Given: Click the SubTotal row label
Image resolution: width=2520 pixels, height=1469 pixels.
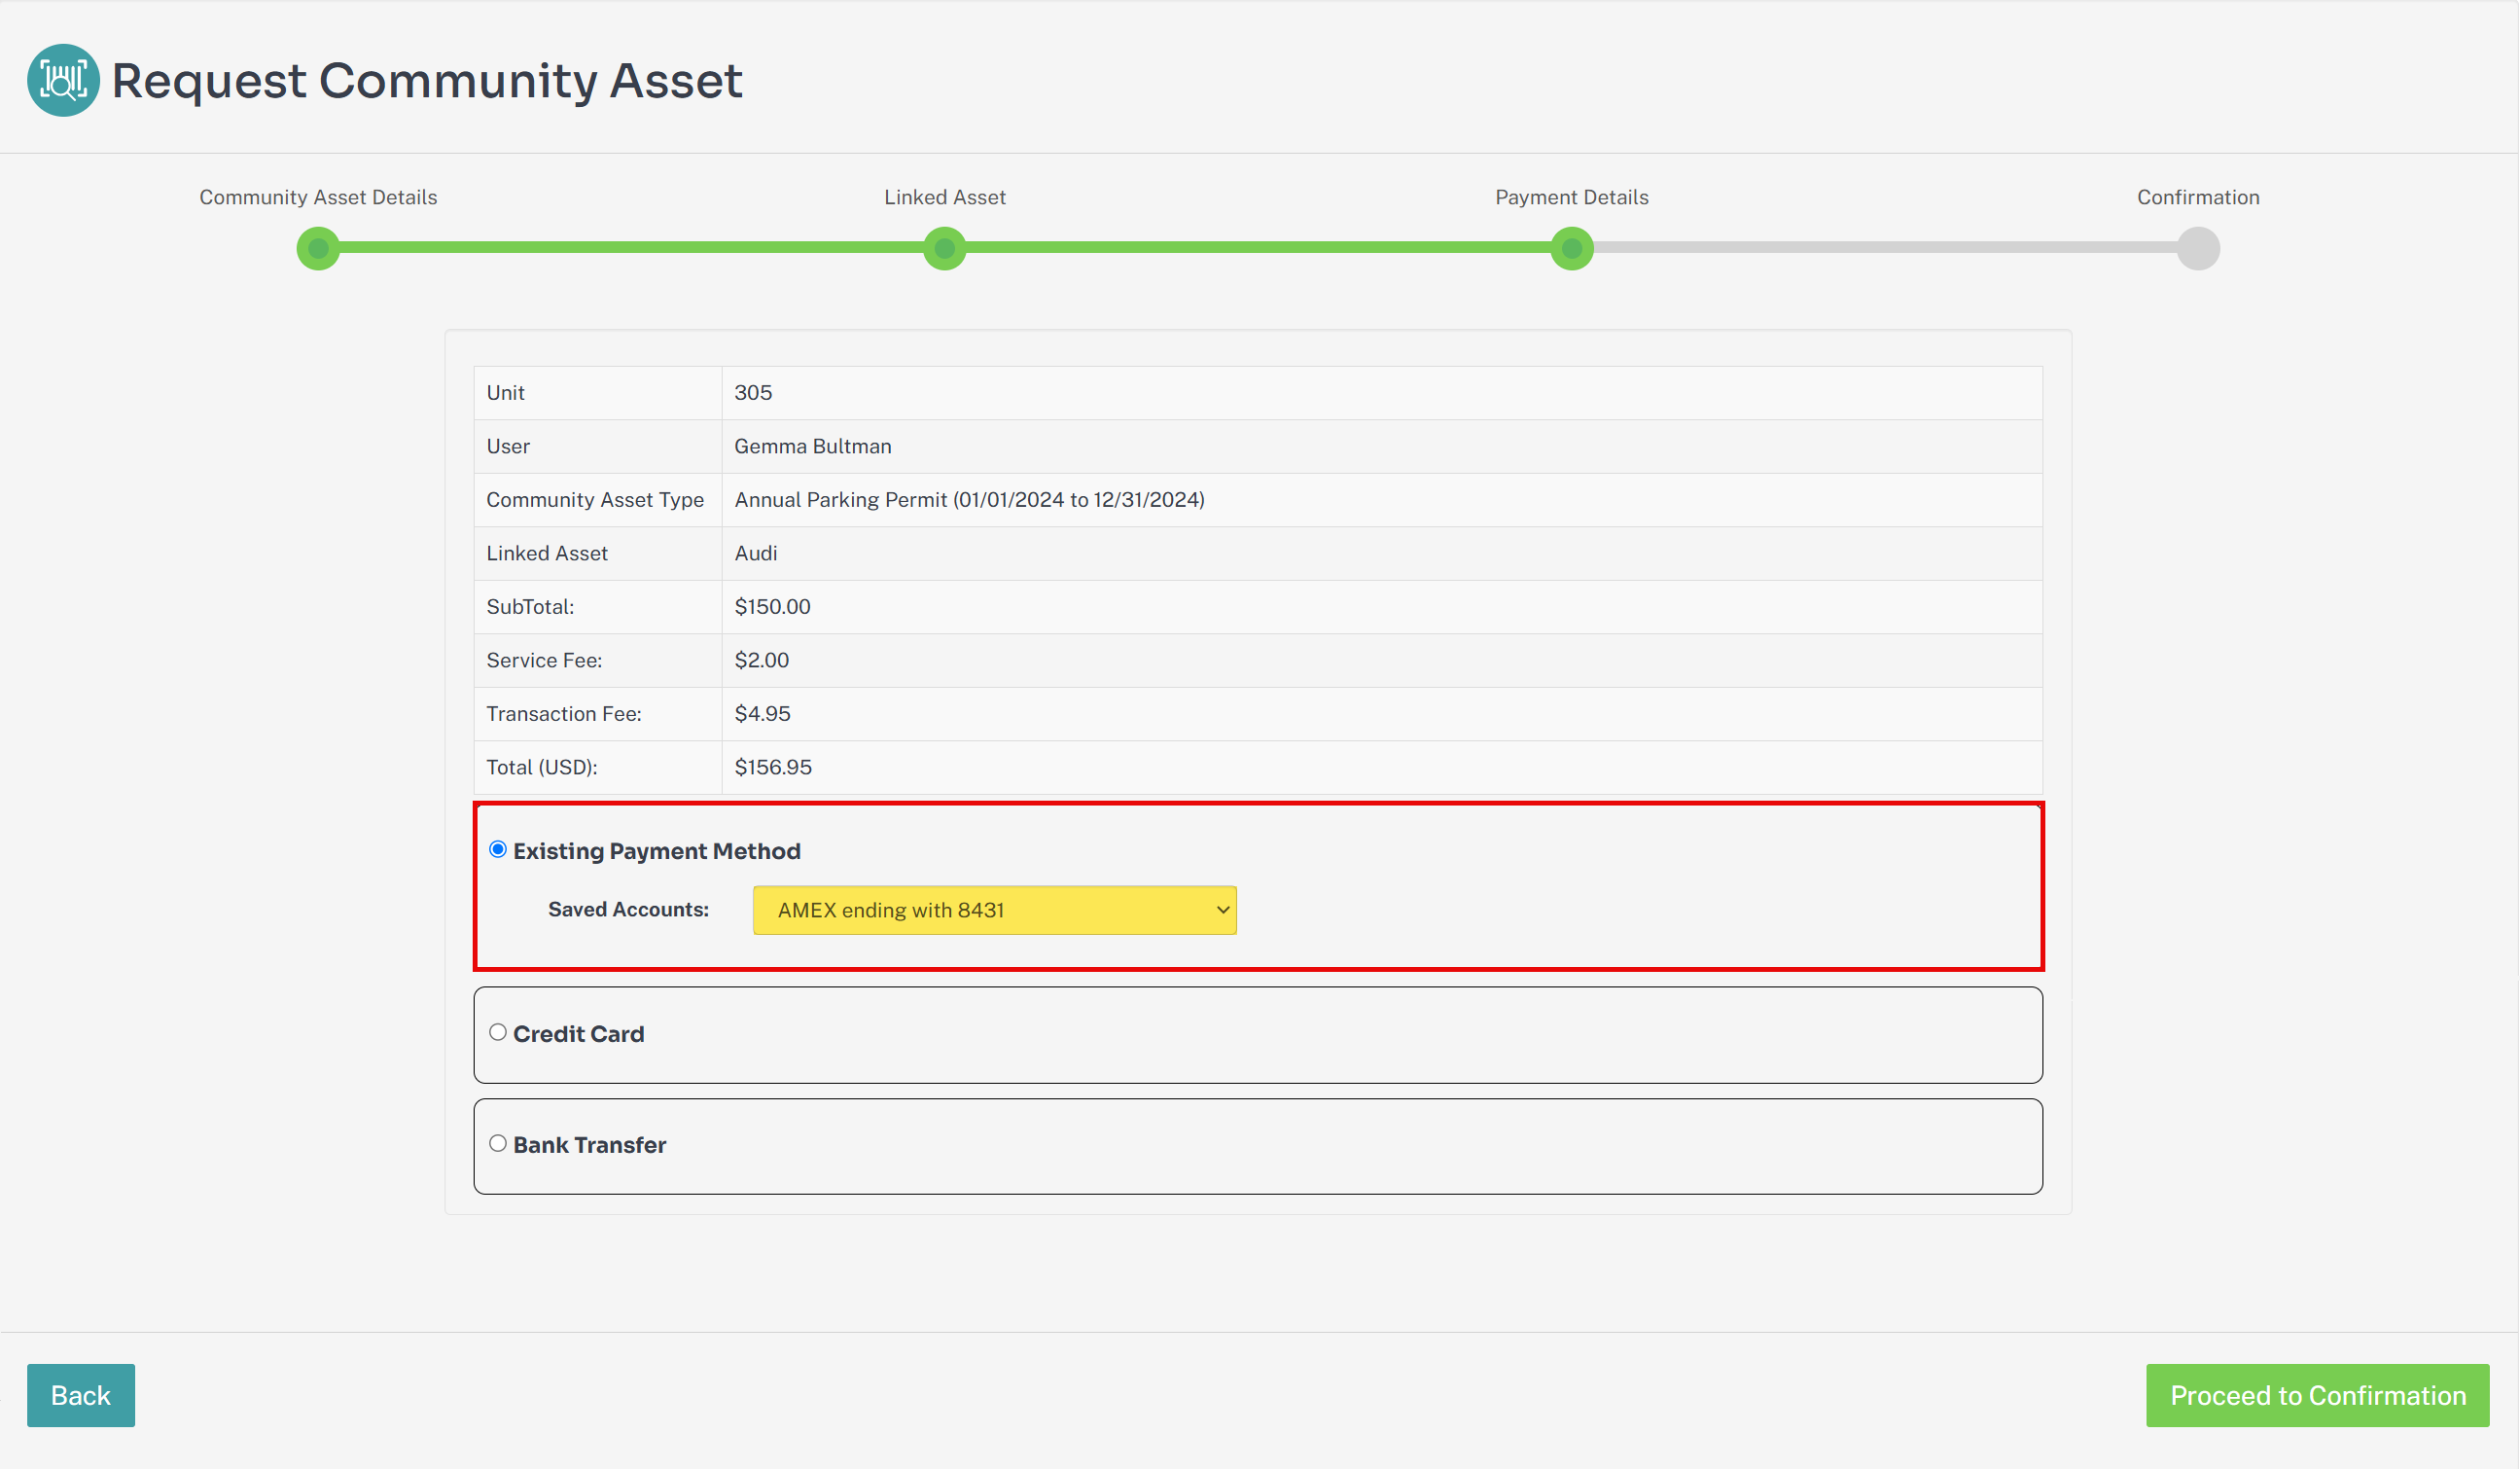Looking at the screenshot, I should pos(530,607).
